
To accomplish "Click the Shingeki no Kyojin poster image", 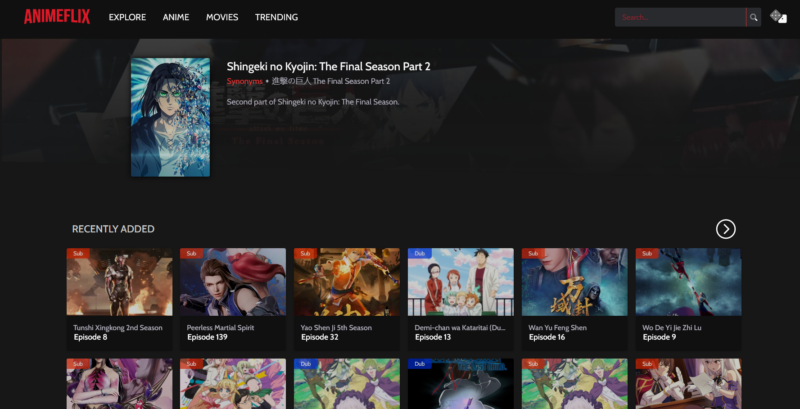I will [x=170, y=117].
